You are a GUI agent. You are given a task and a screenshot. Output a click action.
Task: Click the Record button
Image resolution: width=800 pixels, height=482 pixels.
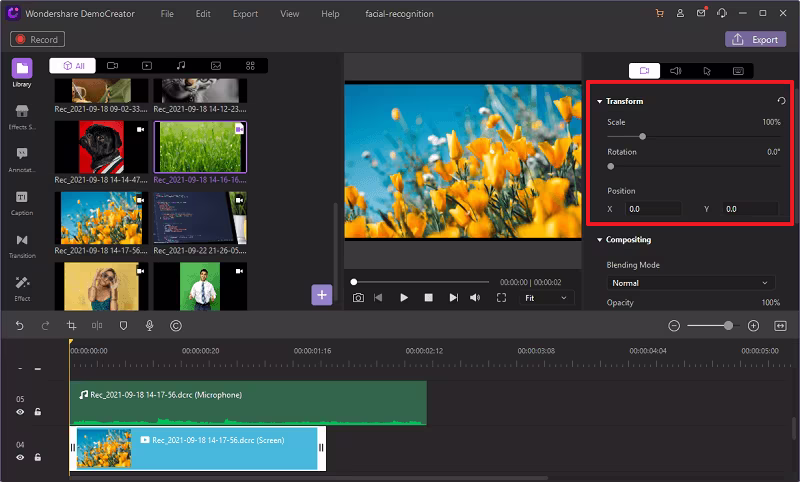[x=37, y=39]
